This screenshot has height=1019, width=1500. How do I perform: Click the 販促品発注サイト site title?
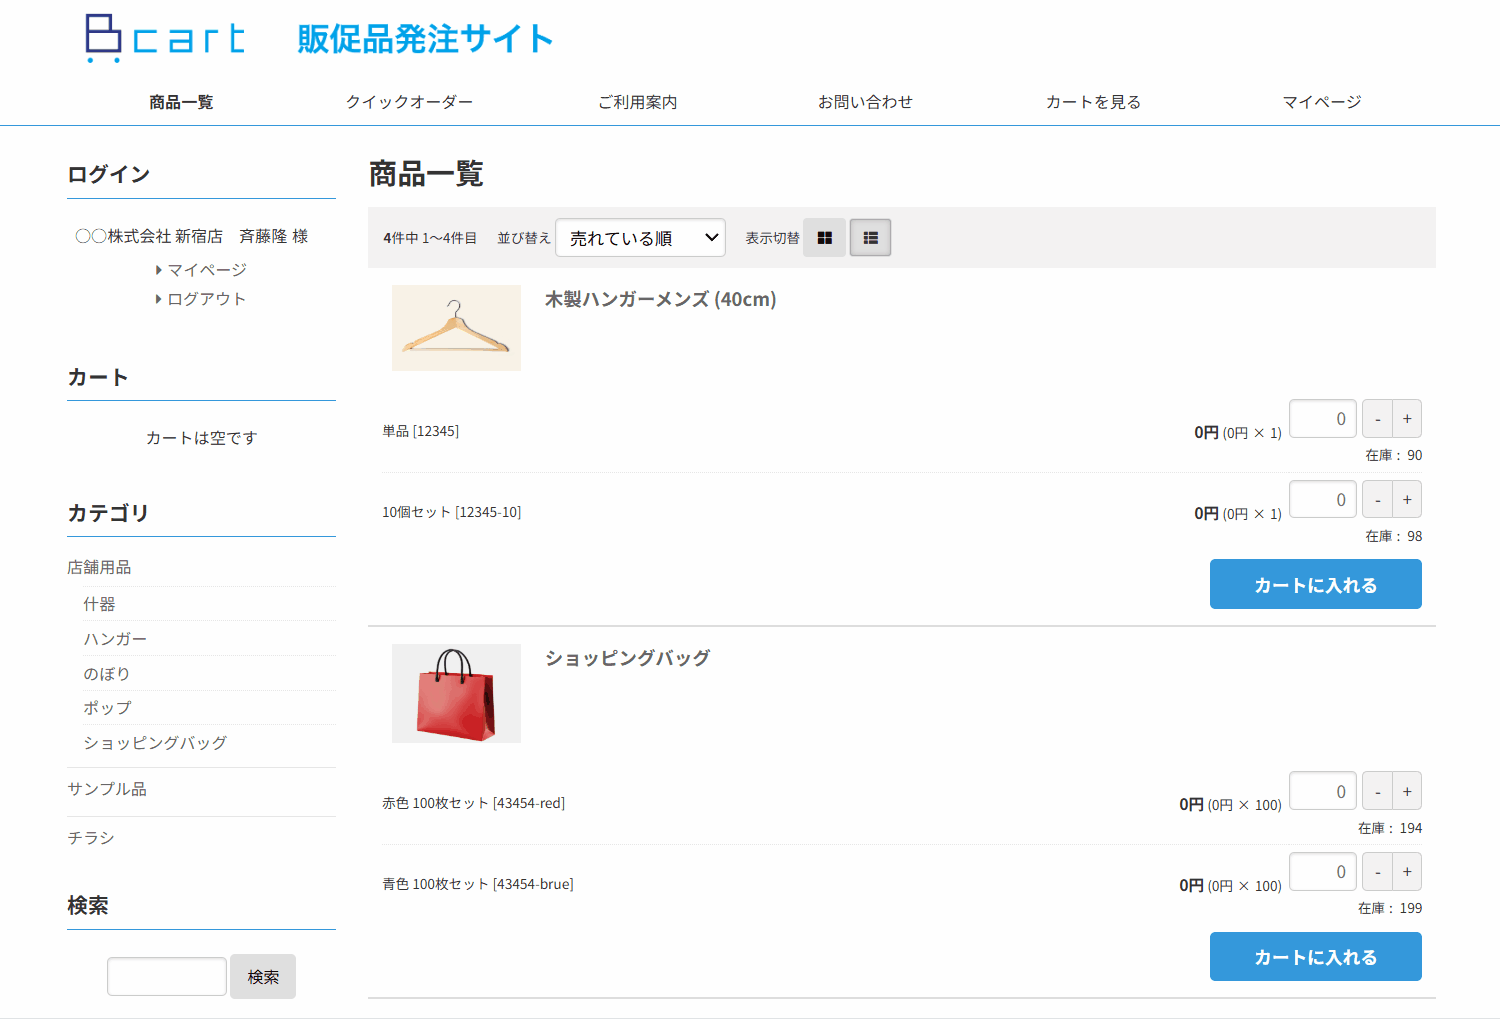point(425,39)
